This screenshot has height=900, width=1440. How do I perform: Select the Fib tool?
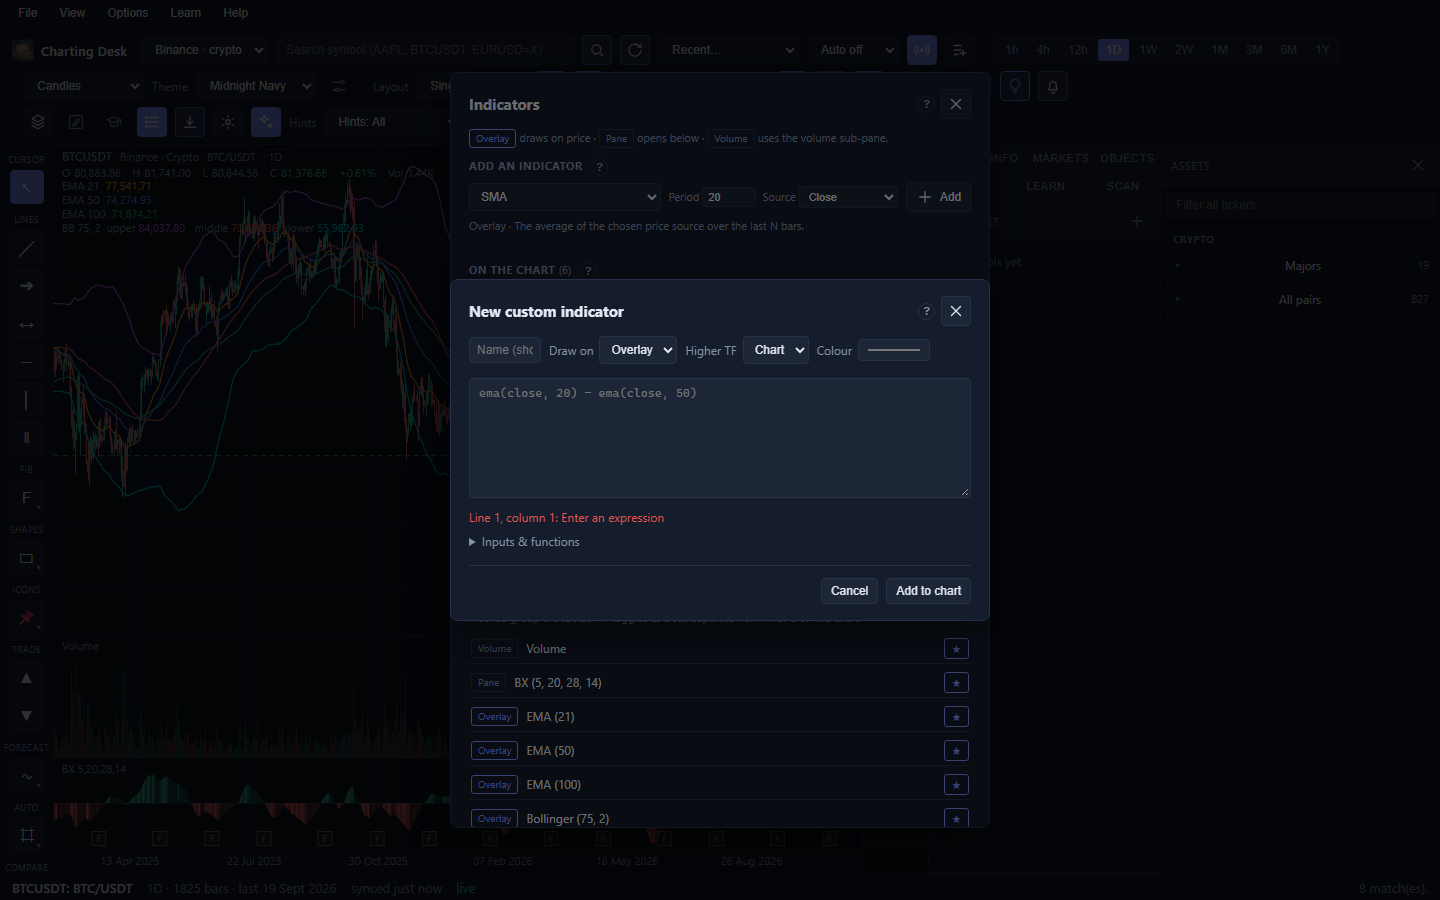27,498
